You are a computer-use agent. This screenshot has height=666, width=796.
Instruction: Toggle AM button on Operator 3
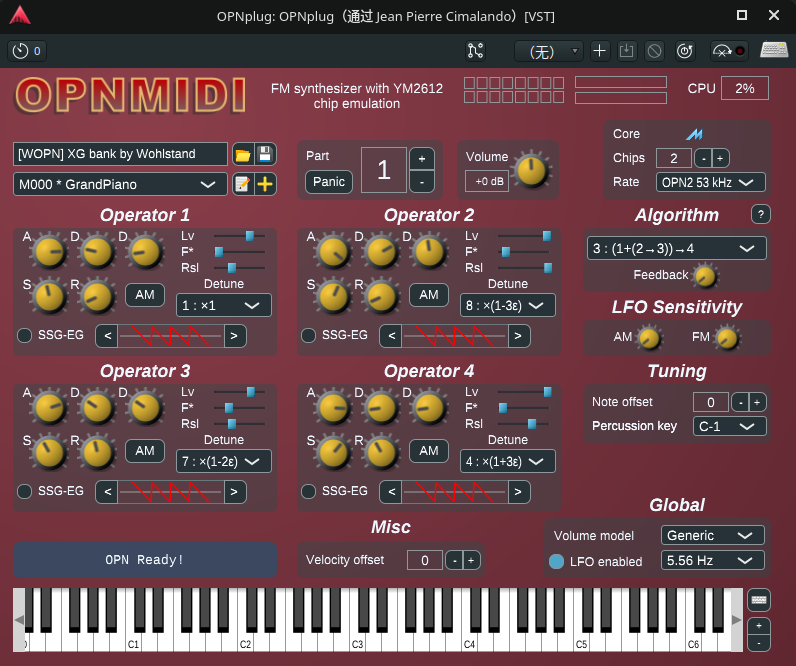coord(145,451)
